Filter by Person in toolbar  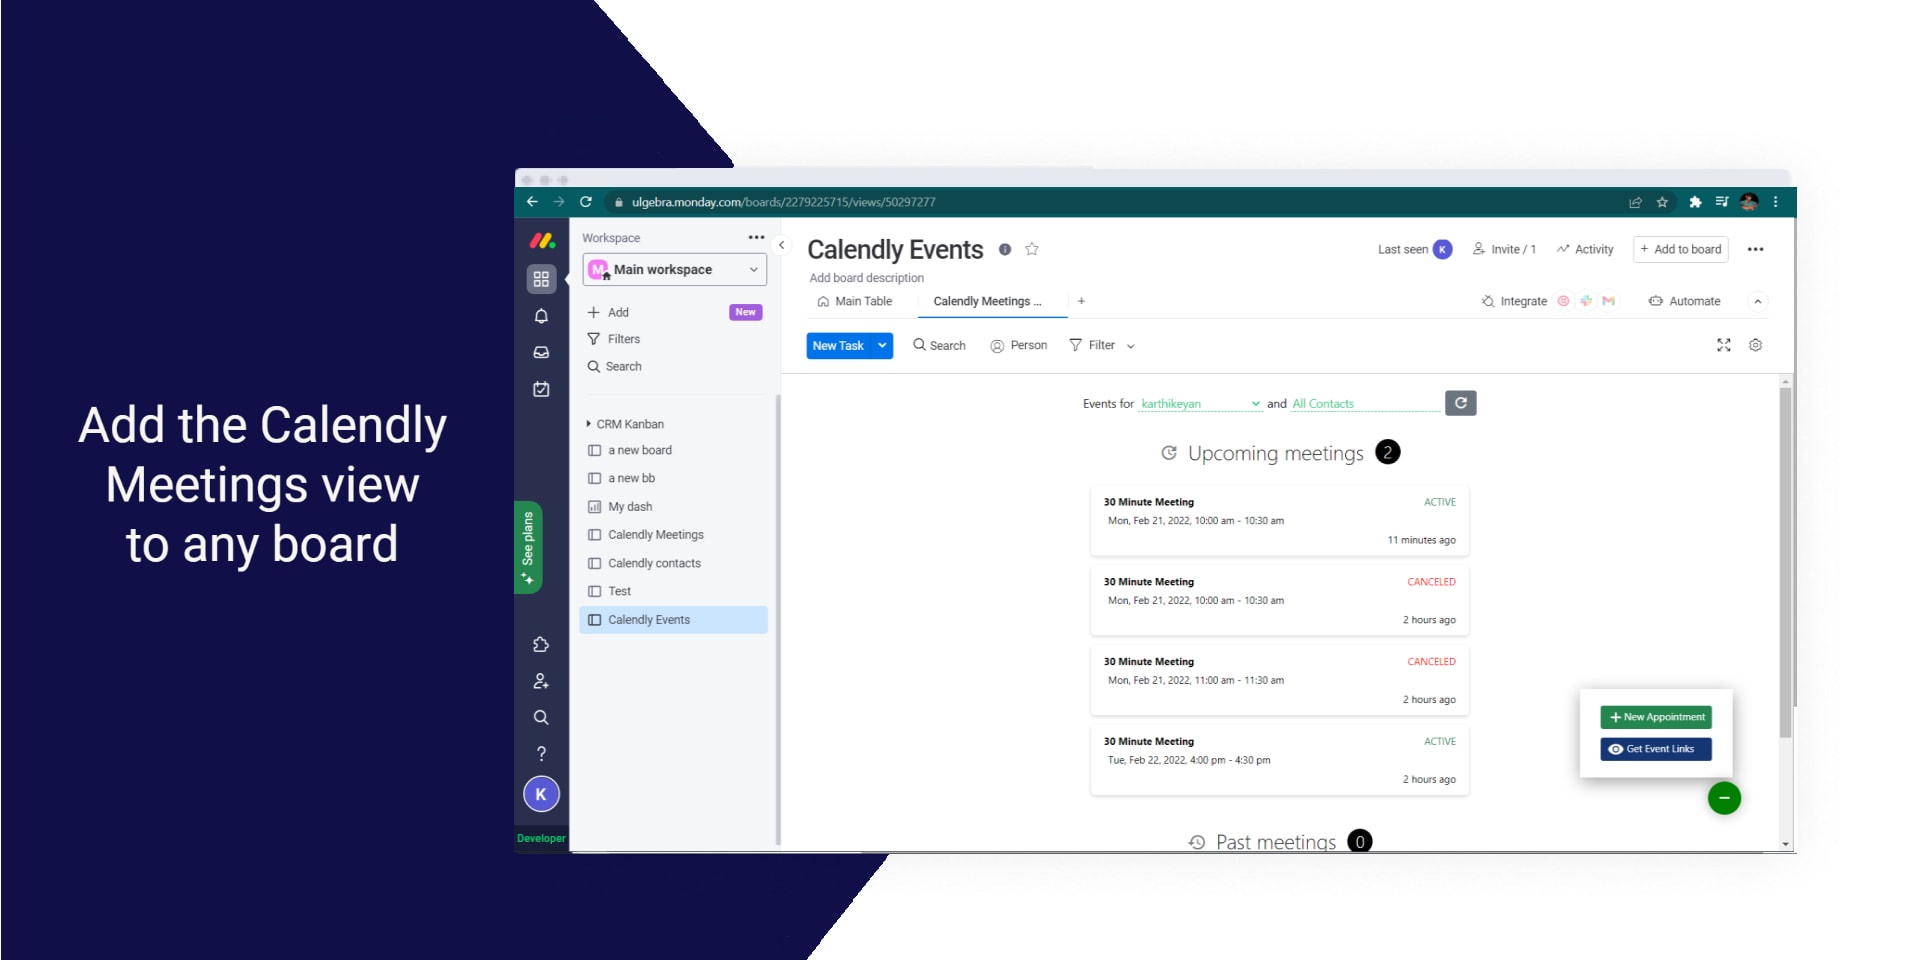1018,345
